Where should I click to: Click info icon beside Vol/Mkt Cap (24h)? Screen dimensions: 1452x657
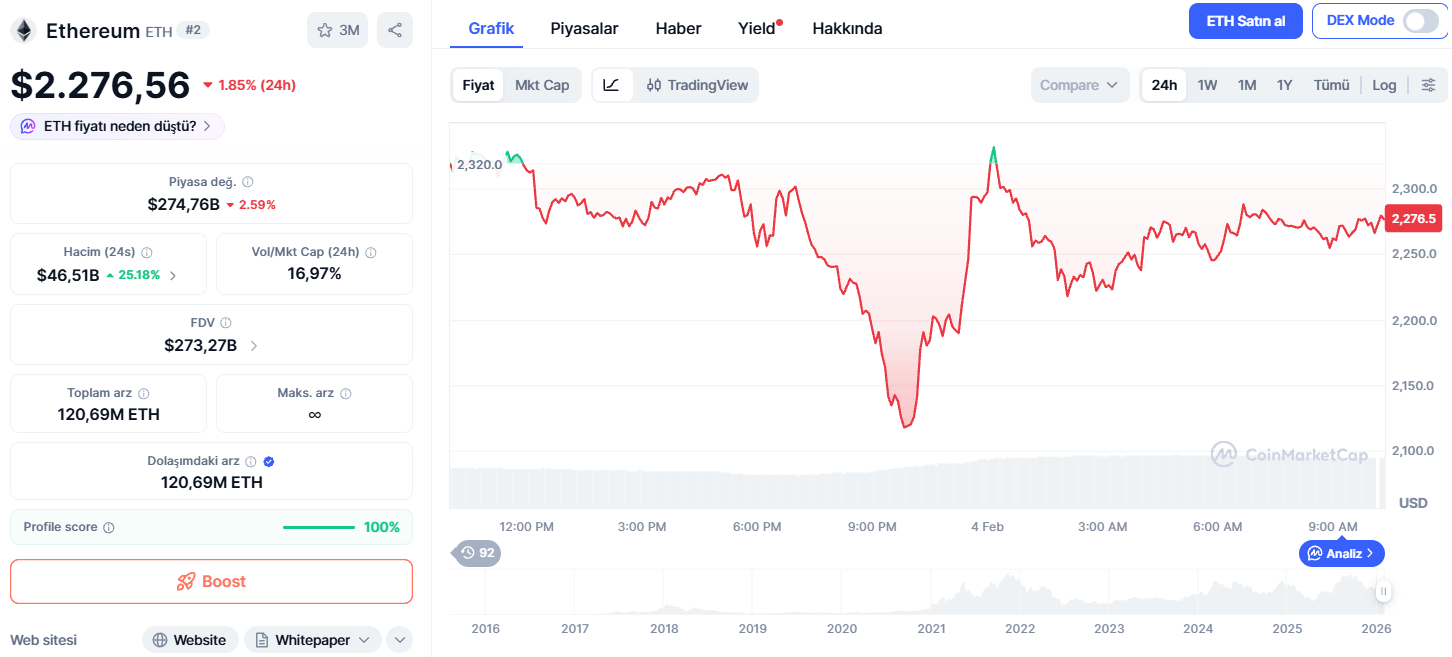pos(371,253)
